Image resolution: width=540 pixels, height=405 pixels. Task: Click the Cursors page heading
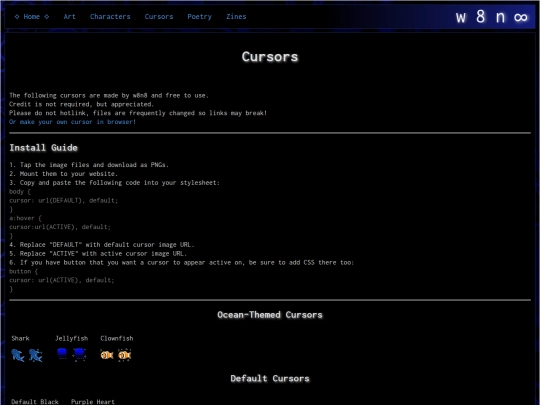(x=270, y=57)
